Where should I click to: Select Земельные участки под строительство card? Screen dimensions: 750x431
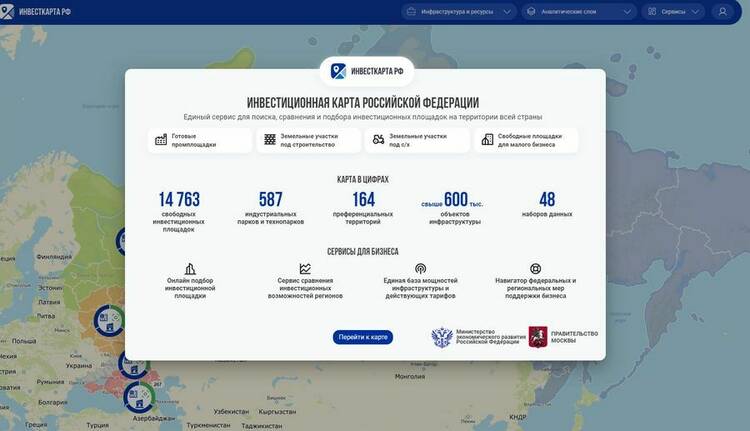309,140
